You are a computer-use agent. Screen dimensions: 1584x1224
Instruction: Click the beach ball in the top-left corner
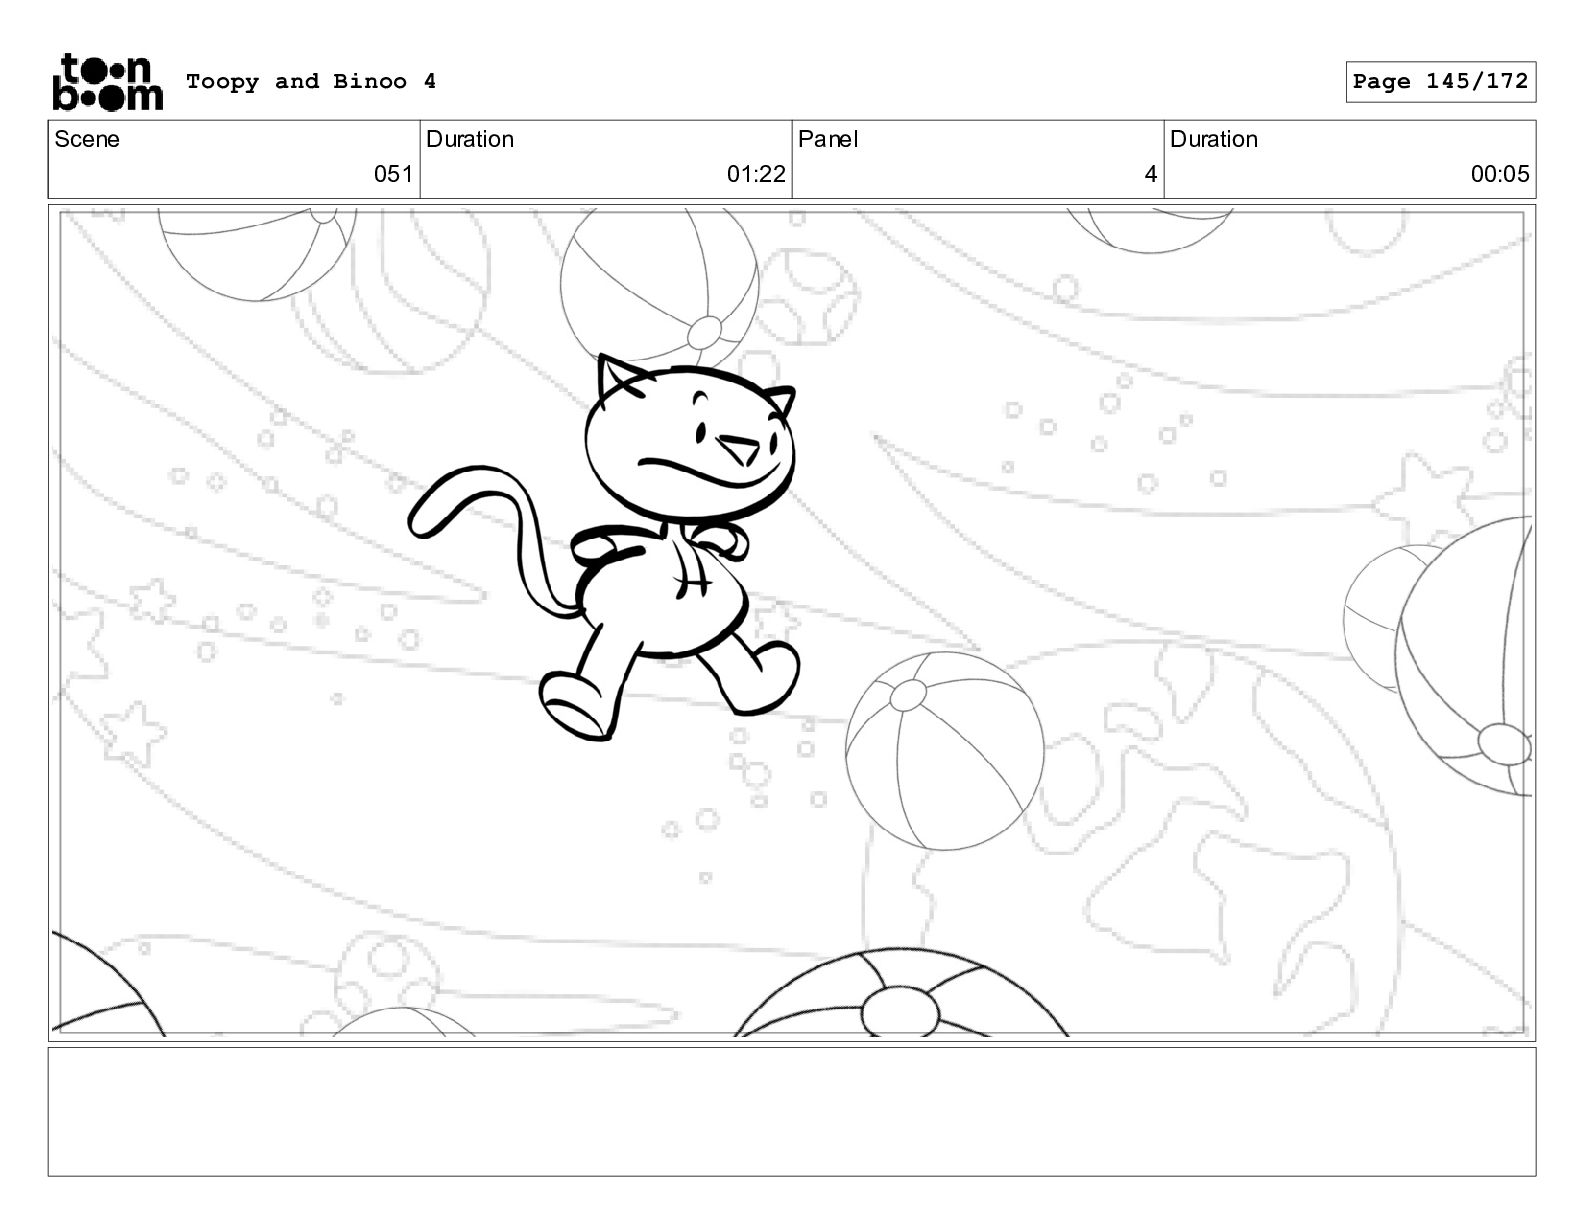tap(258, 254)
